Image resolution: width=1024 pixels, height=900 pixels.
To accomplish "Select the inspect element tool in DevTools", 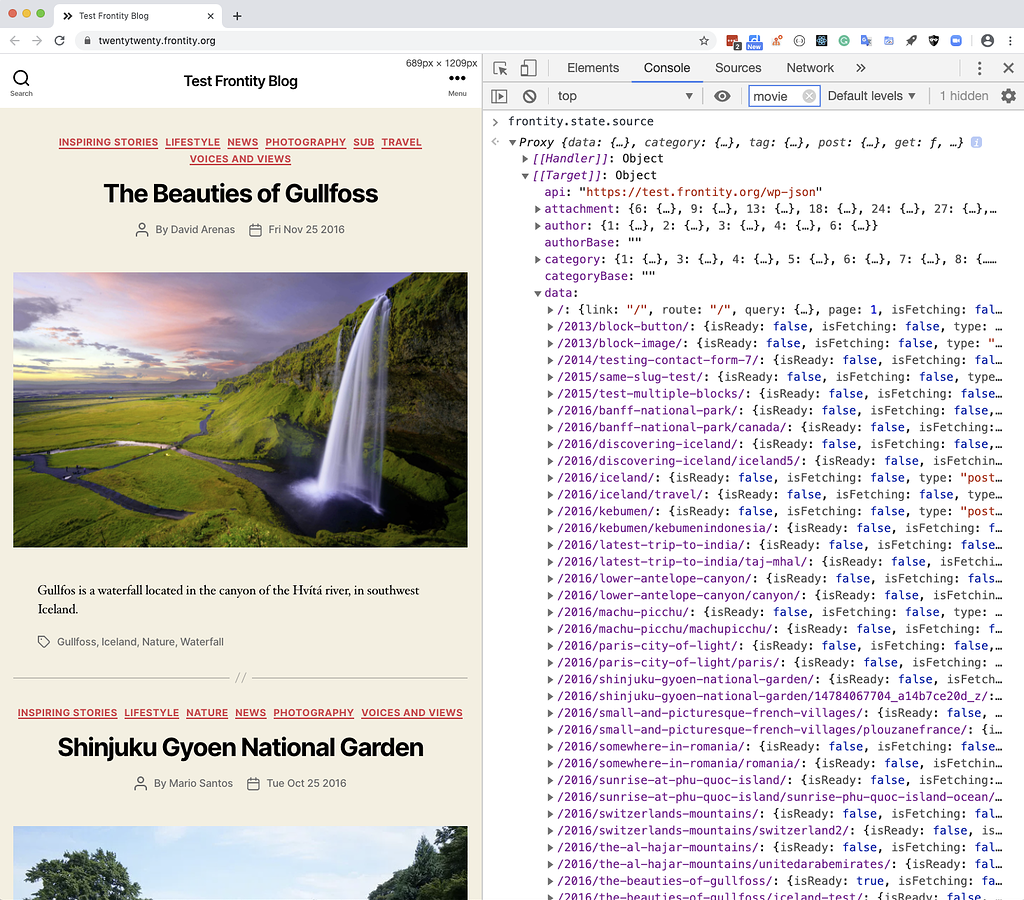I will [x=498, y=67].
